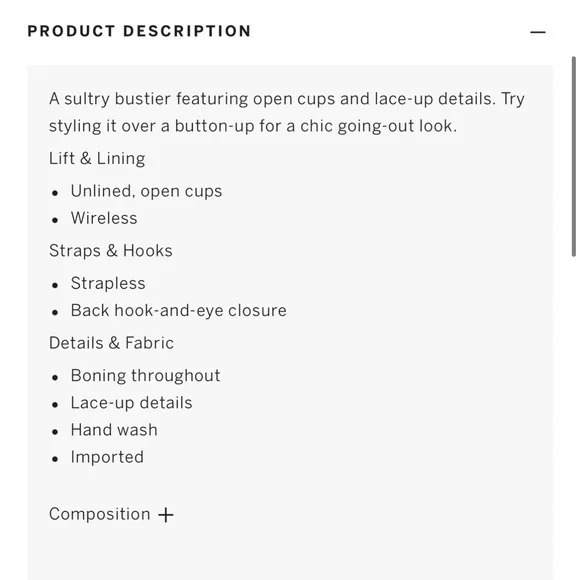The image size is (580, 580).
Task: Click the Boning throughout bullet
Action: 145,375
